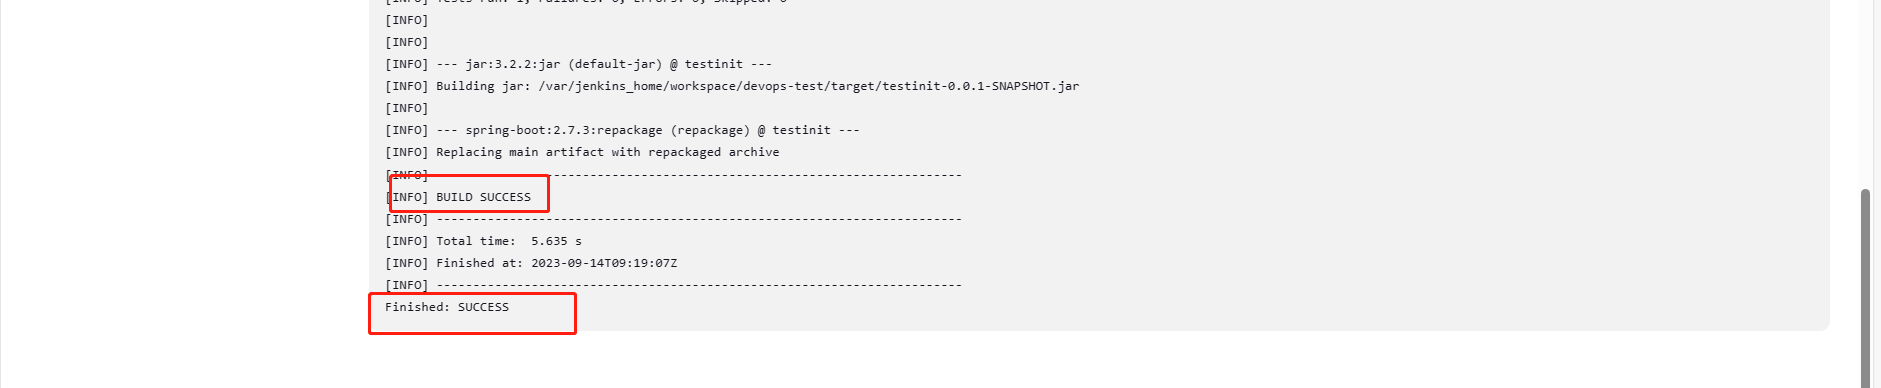The width and height of the screenshot is (1881, 388).
Task: Click the dashed separator line above 'Total time'
Action: click(699, 219)
